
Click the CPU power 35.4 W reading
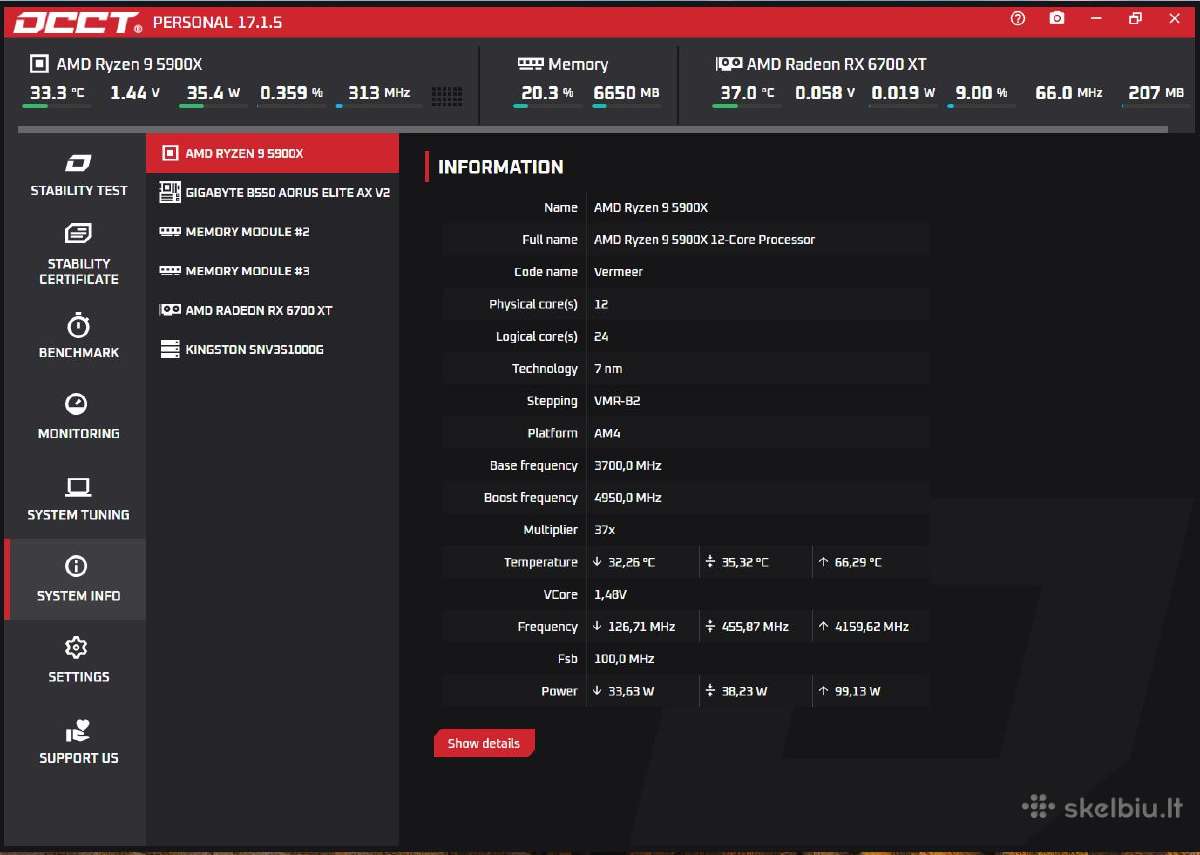point(214,92)
